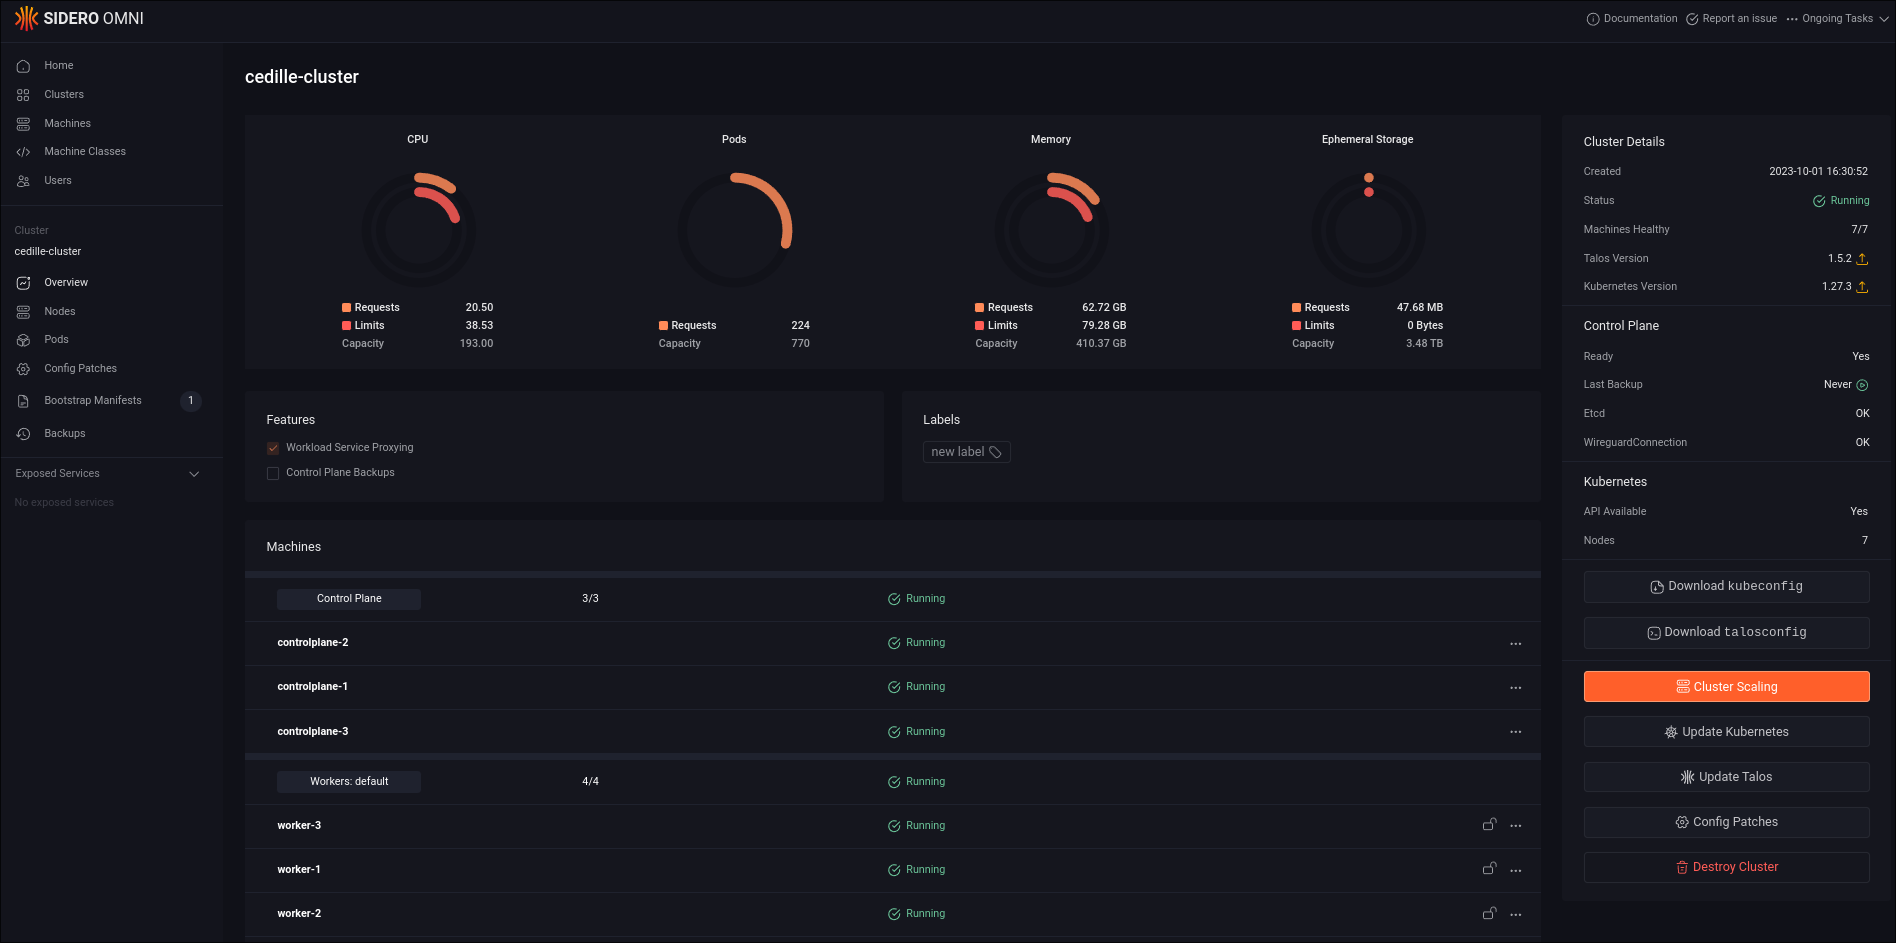The height and width of the screenshot is (943, 1896).
Task: Click the Kubernetes Version upgrade arrow icon
Action: pos(1862,287)
